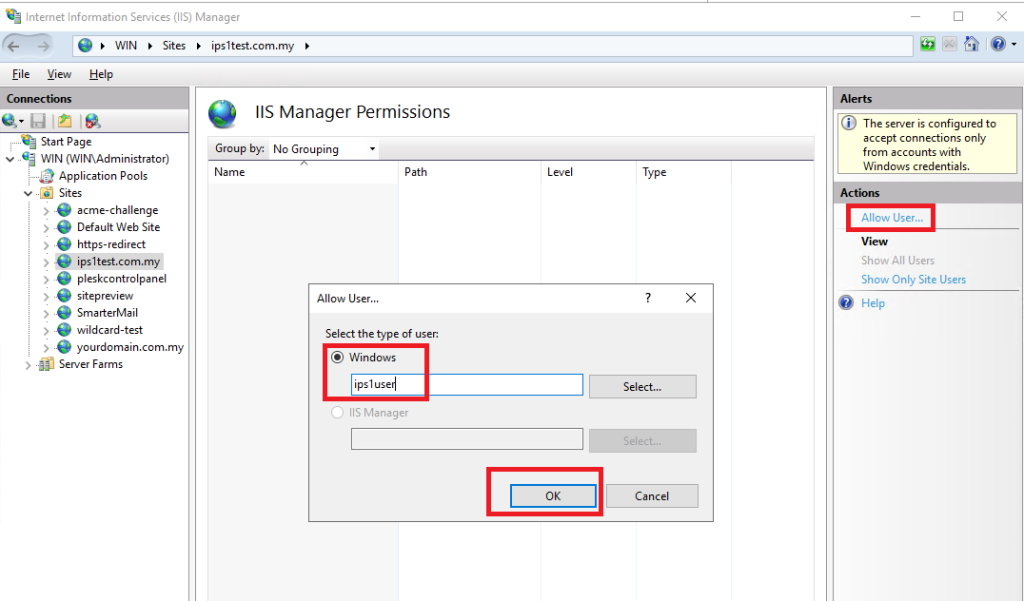1024x601 pixels.
Task: Open the View menu
Action: [x=59, y=74]
